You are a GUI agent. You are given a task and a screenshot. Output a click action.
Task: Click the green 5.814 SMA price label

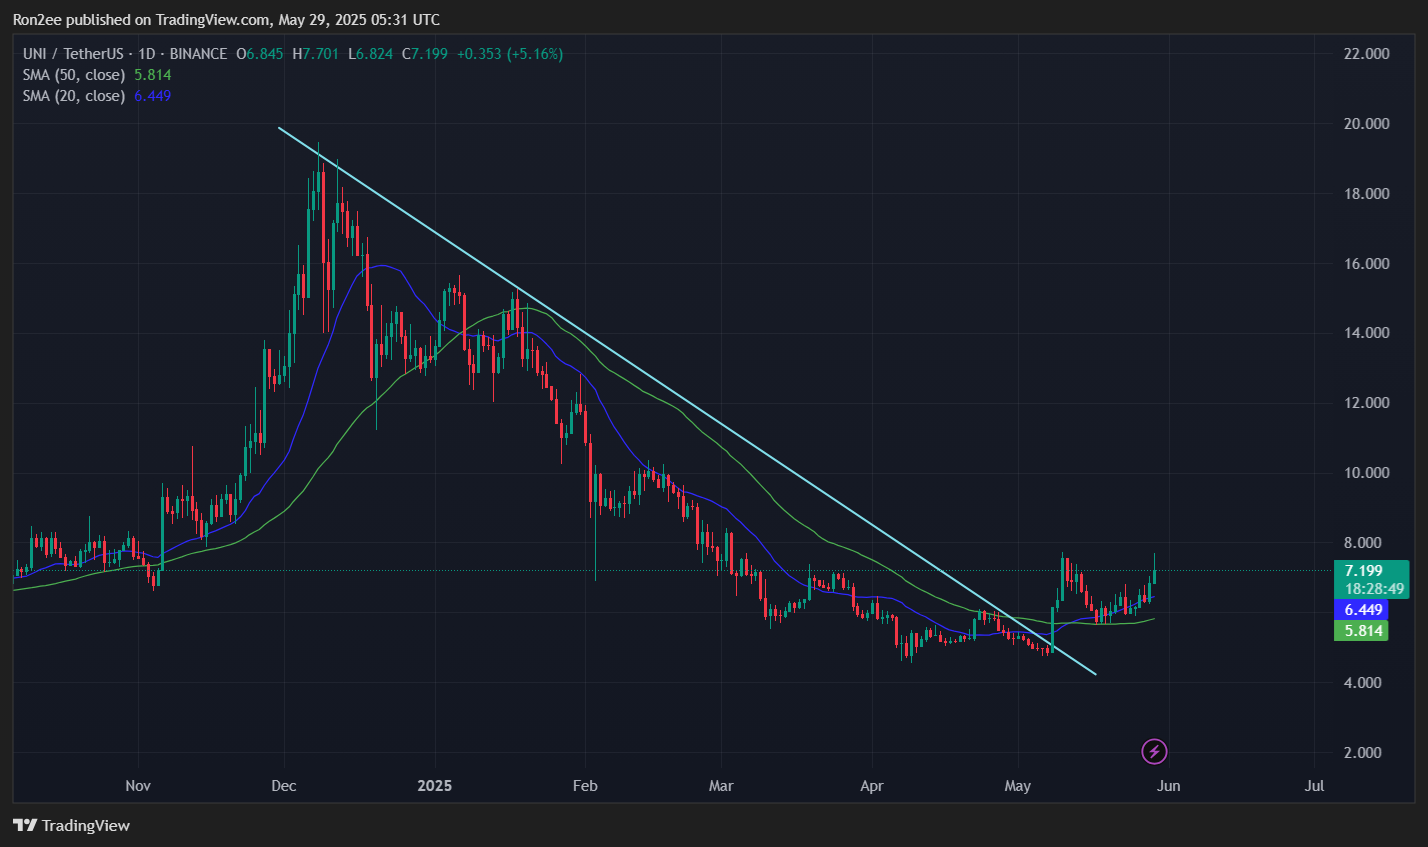[1364, 631]
